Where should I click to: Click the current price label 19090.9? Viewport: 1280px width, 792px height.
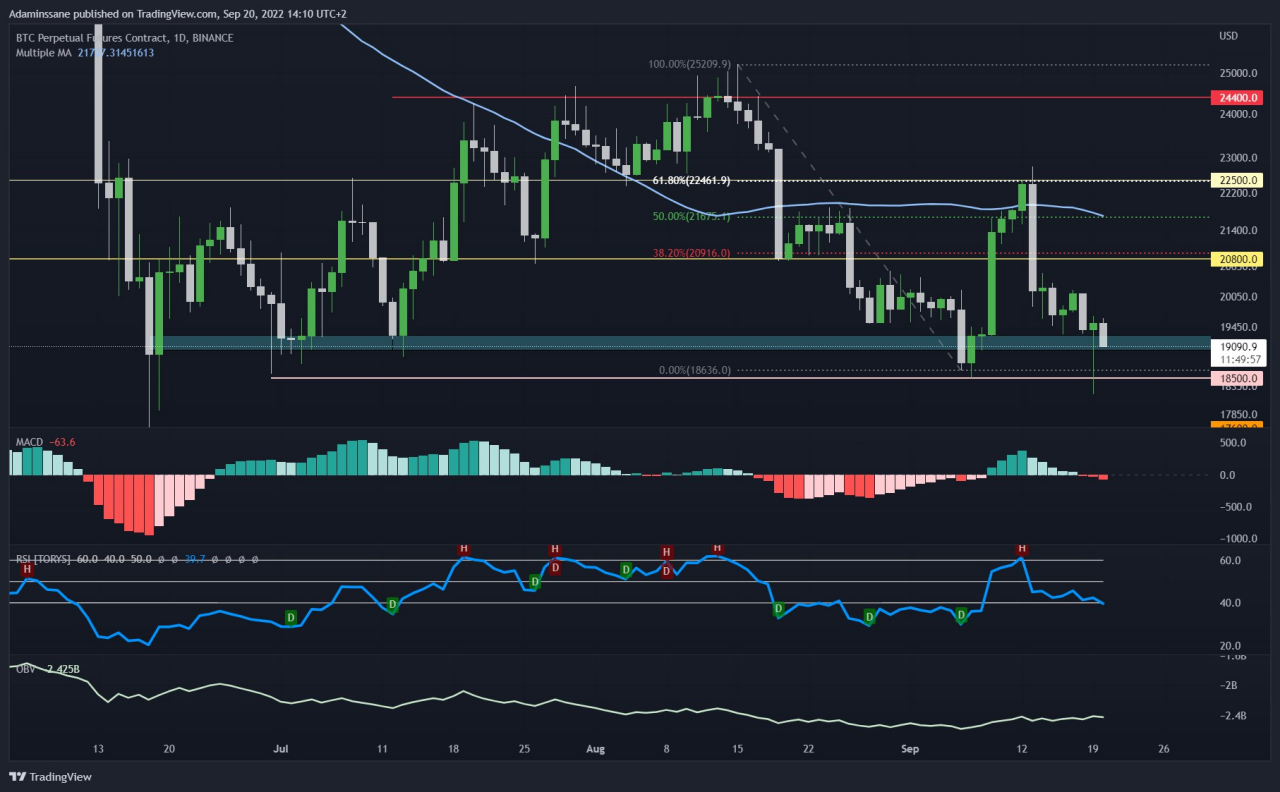click(1237, 346)
